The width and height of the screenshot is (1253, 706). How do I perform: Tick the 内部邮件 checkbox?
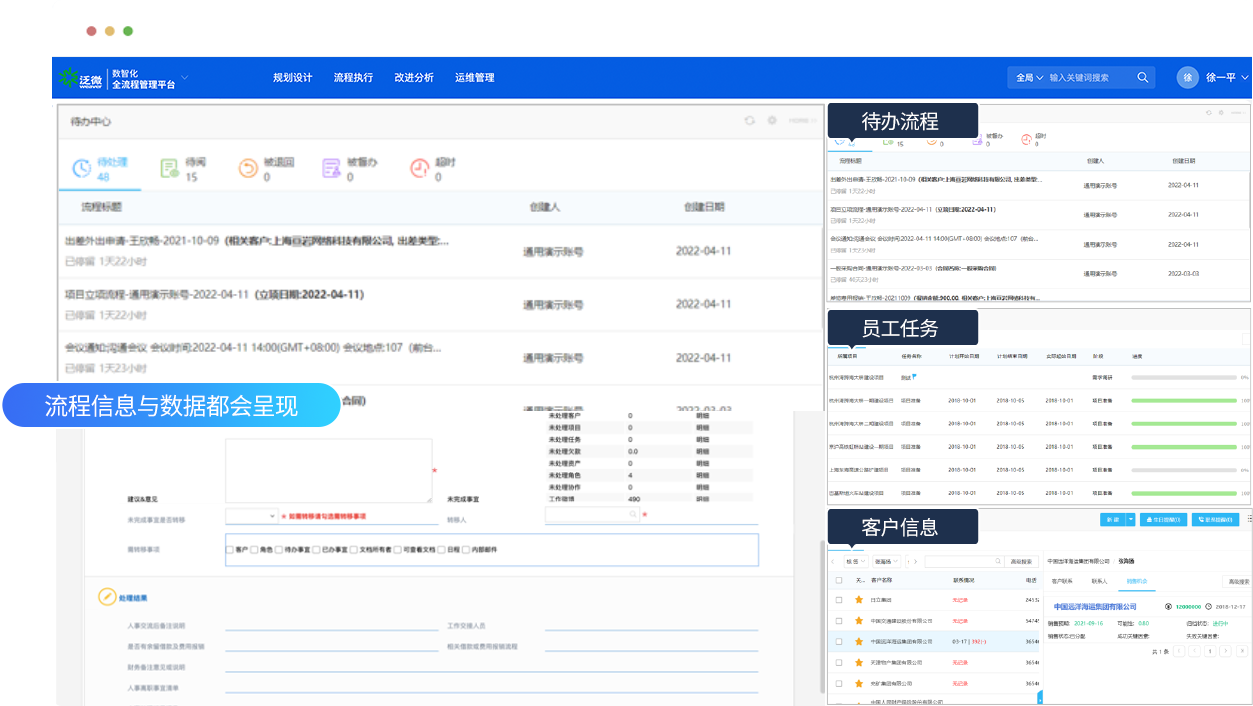pos(466,550)
